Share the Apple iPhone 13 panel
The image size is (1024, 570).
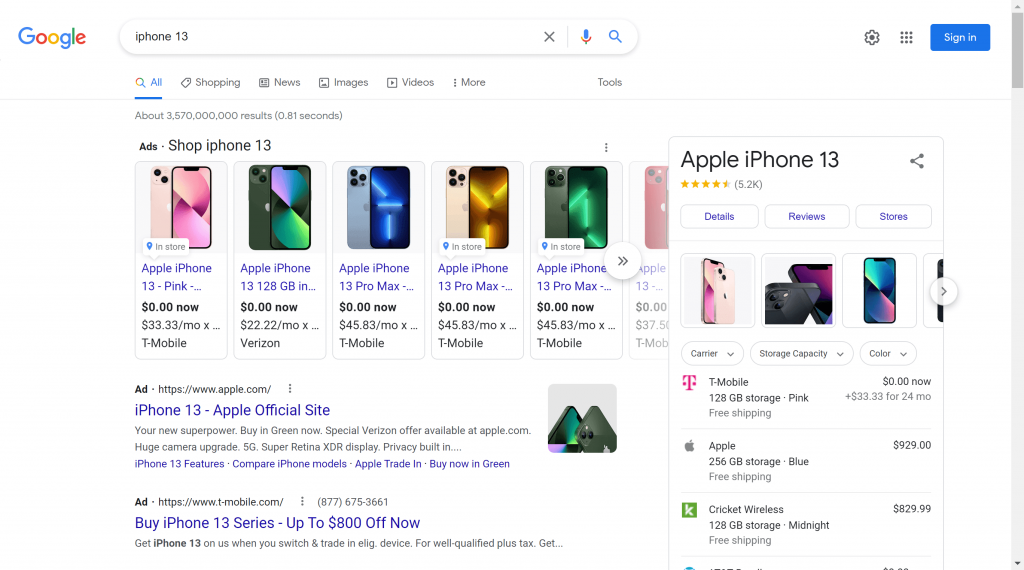pyautogui.click(x=917, y=161)
